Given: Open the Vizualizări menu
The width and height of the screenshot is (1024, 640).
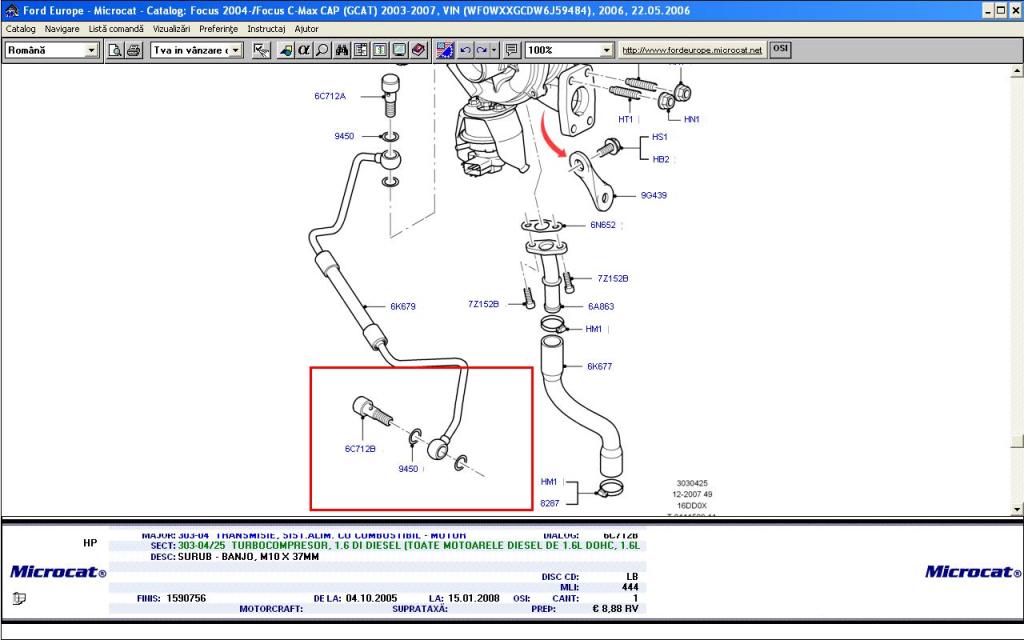Looking at the screenshot, I should [x=171, y=29].
